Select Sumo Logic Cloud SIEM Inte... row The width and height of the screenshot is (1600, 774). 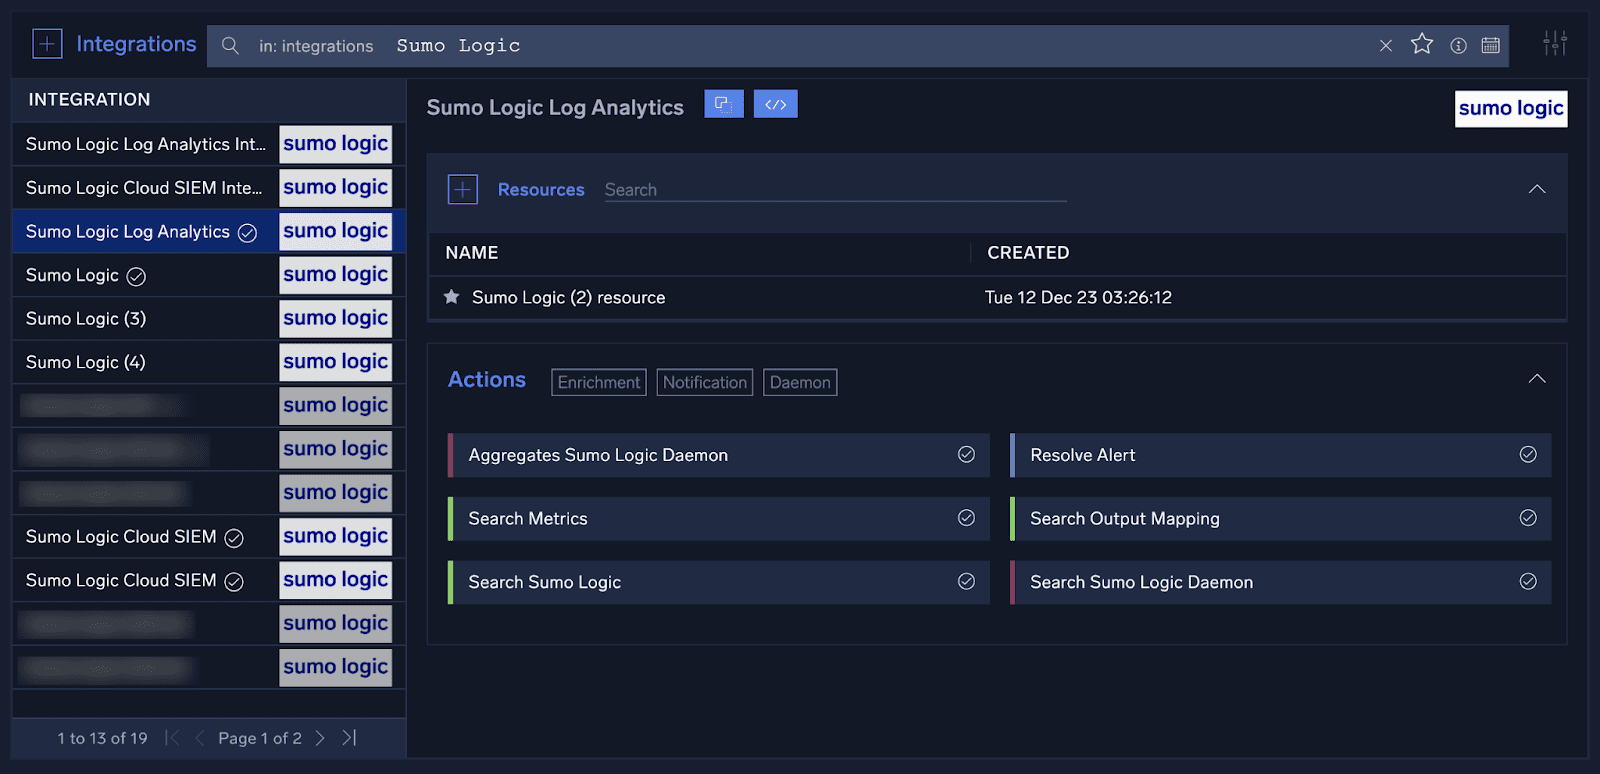point(209,188)
